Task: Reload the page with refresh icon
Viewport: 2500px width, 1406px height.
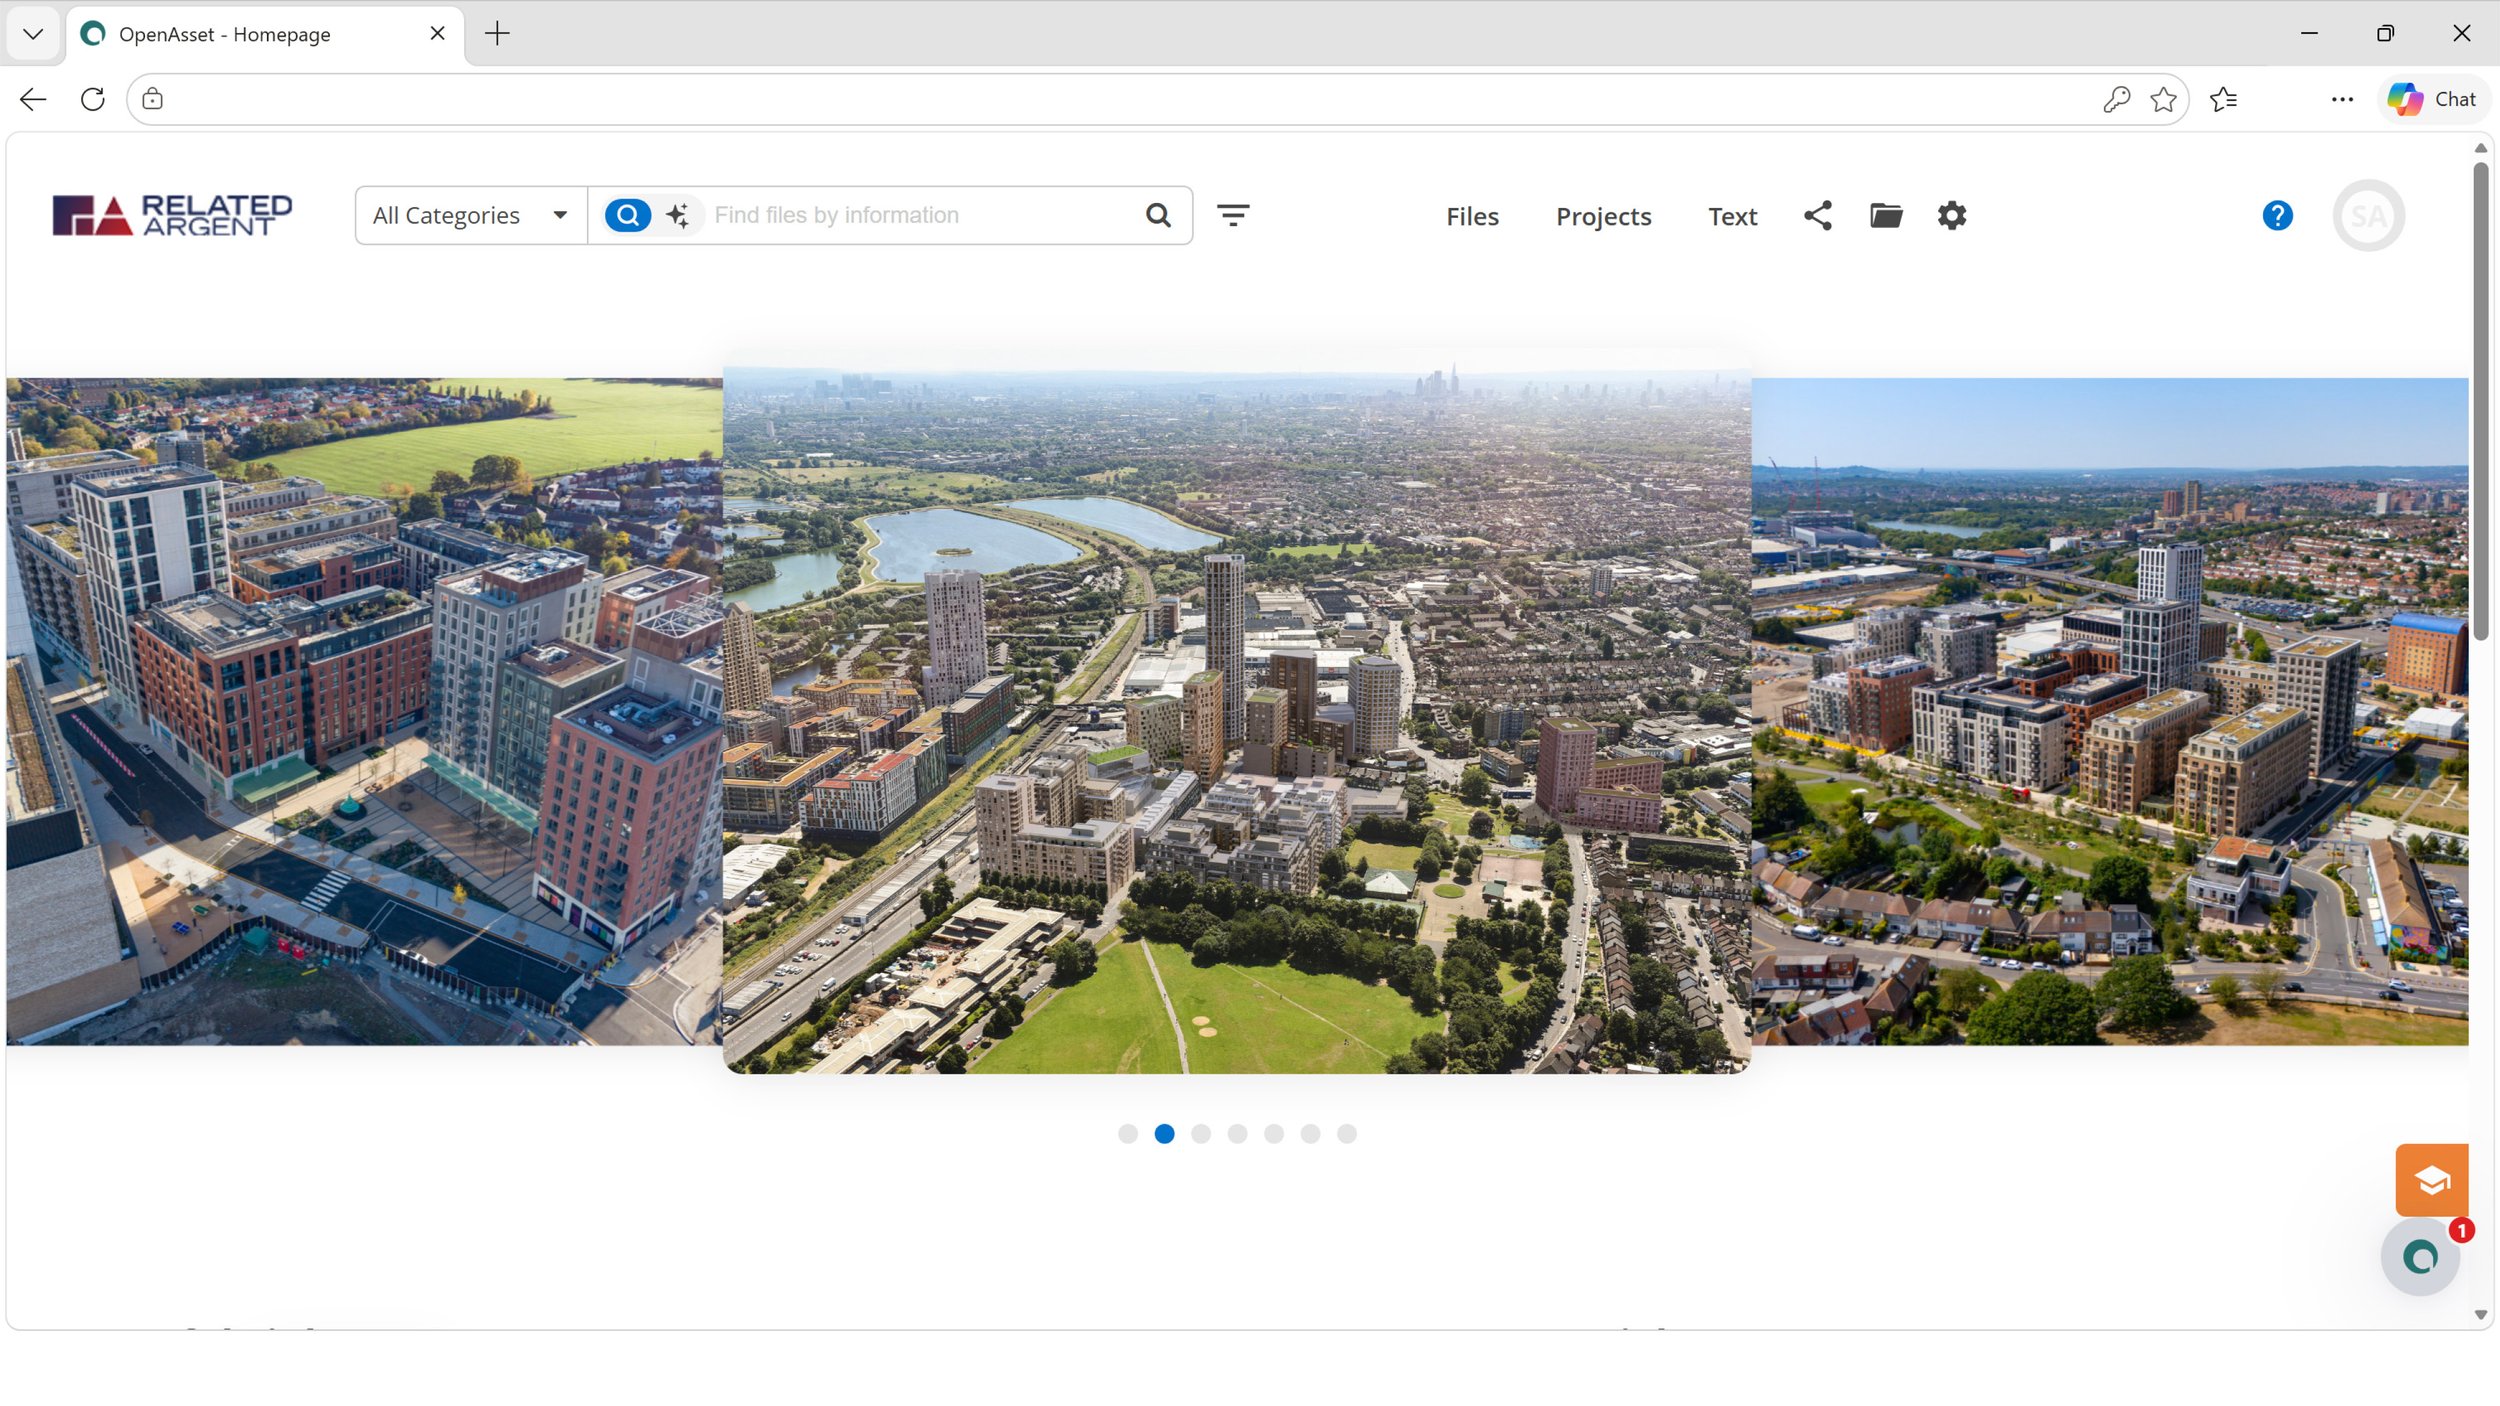Action: (x=93, y=99)
